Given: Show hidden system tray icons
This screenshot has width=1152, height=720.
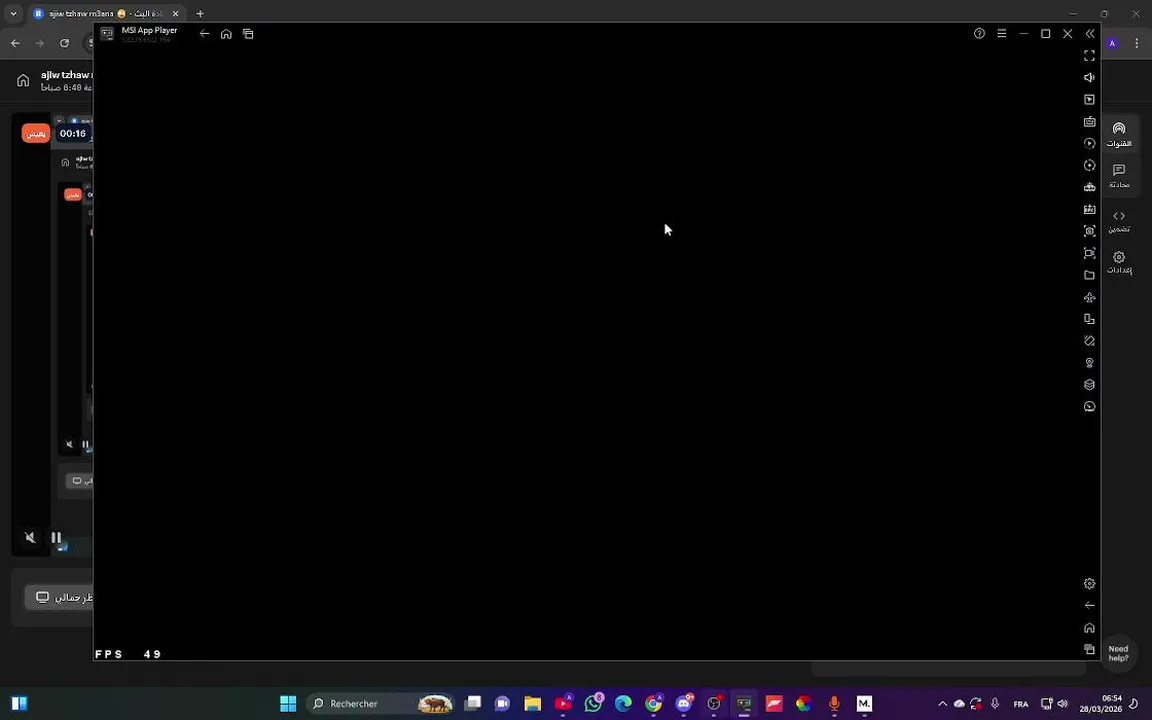Looking at the screenshot, I should coord(943,704).
